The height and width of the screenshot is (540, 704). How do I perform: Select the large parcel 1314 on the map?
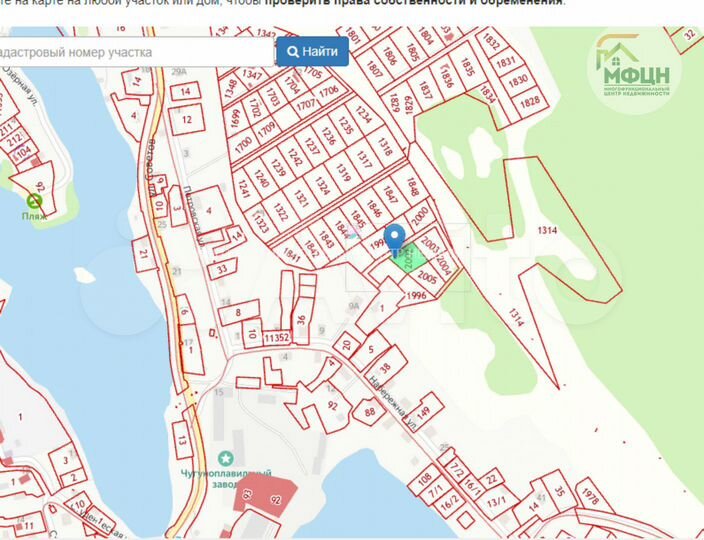tap(545, 230)
